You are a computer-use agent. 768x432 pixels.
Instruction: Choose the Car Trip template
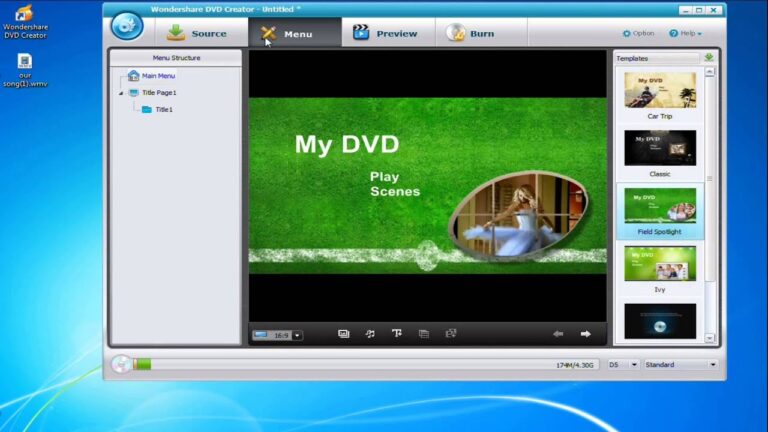[660, 96]
